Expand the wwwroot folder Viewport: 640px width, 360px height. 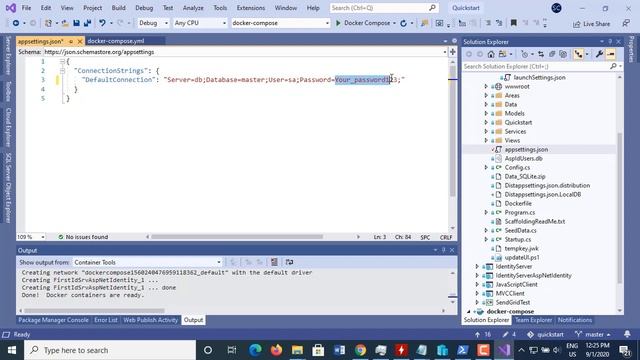click(486, 87)
